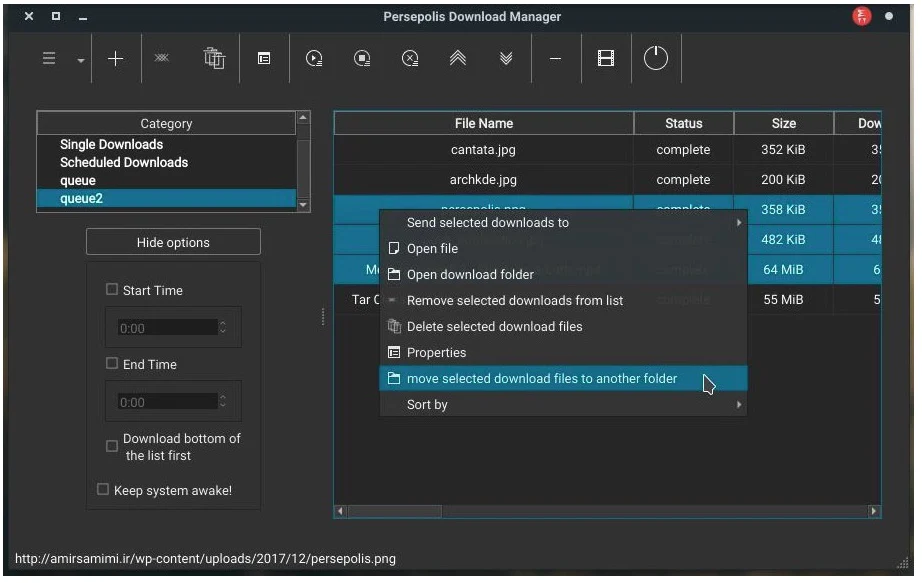Enable the End Time checkbox
This screenshot has height=583, width=922.
[x=112, y=363]
